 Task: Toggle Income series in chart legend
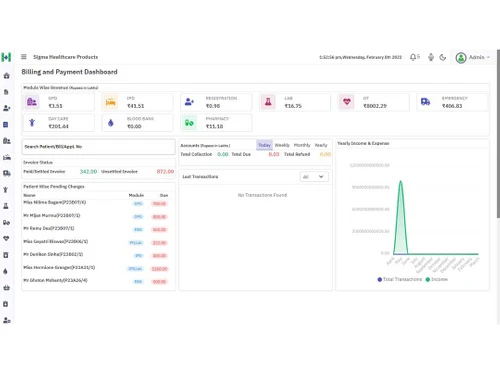[437, 279]
